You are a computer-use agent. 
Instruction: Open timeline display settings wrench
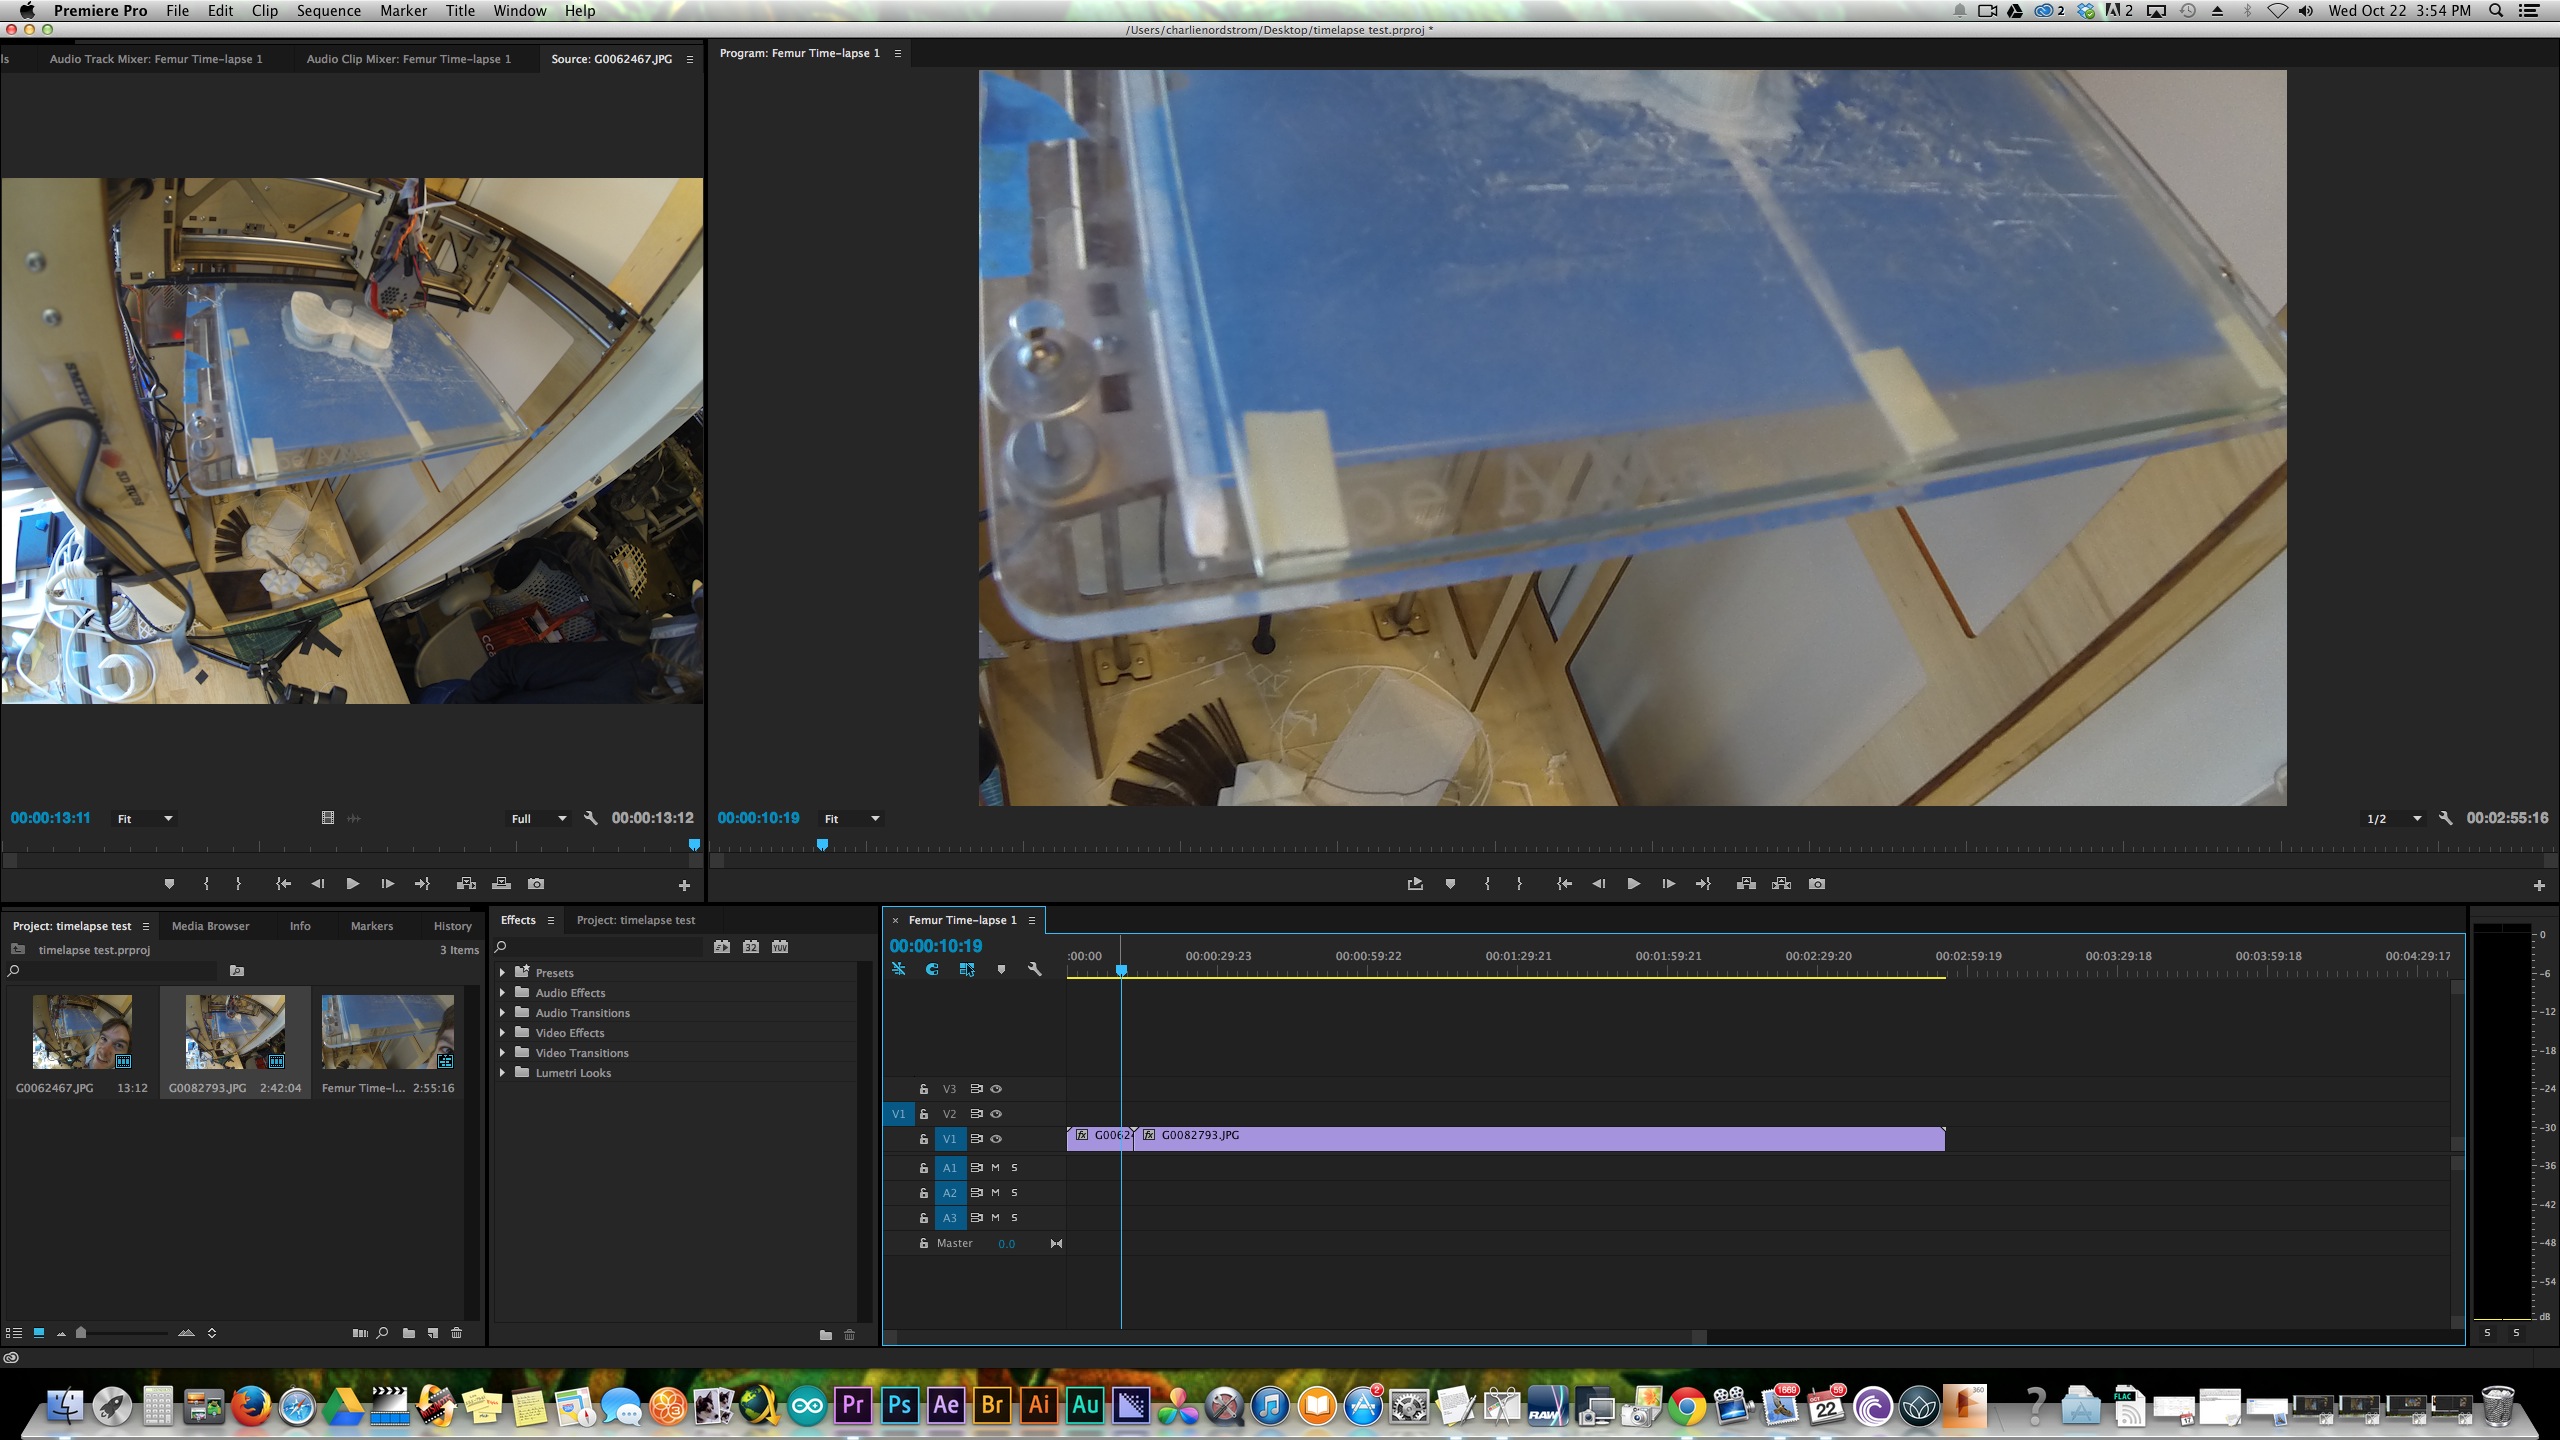[1035, 969]
